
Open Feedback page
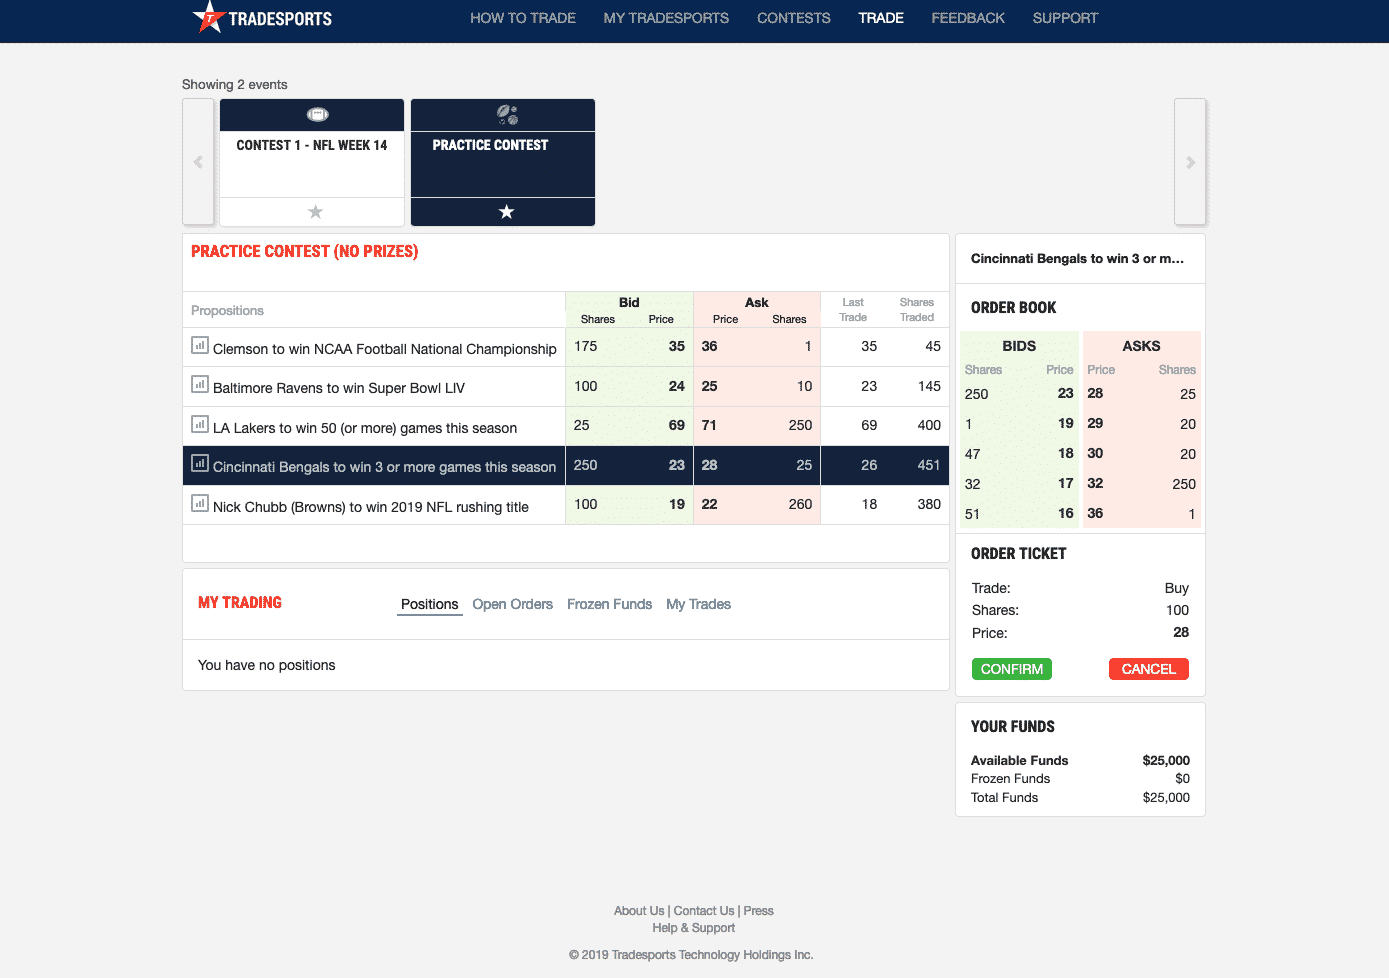968,18
